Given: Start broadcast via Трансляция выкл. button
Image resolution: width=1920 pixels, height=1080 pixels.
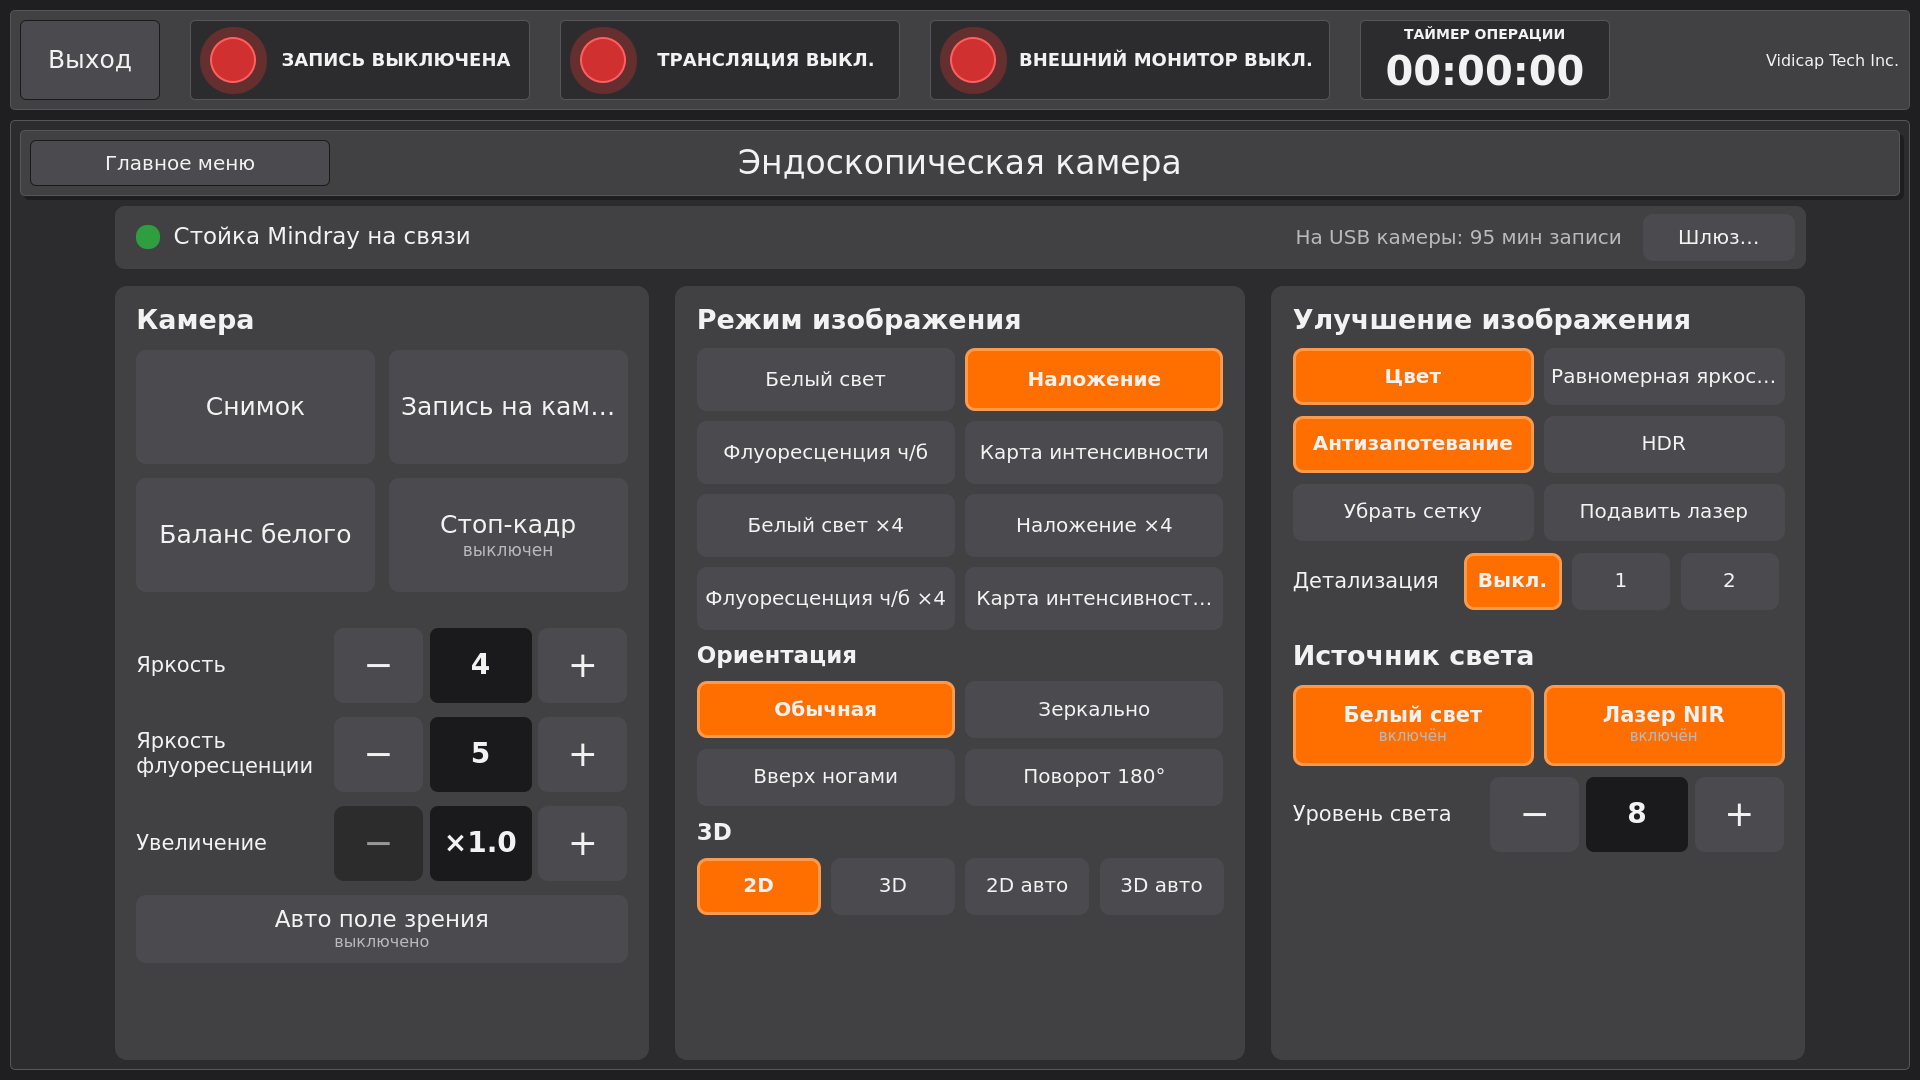Looking at the screenshot, I should point(730,60).
